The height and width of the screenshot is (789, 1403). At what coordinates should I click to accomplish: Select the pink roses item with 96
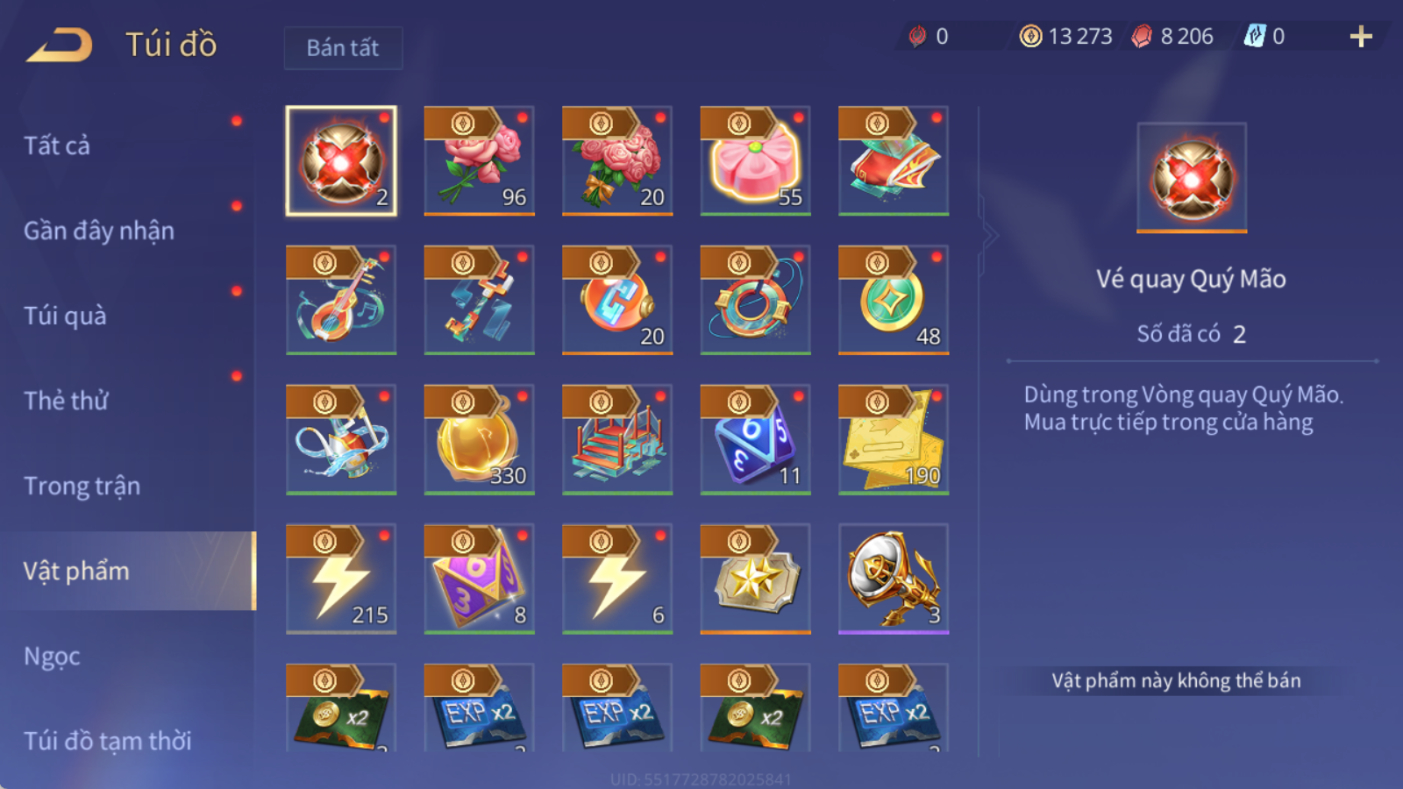pos(479,161)
